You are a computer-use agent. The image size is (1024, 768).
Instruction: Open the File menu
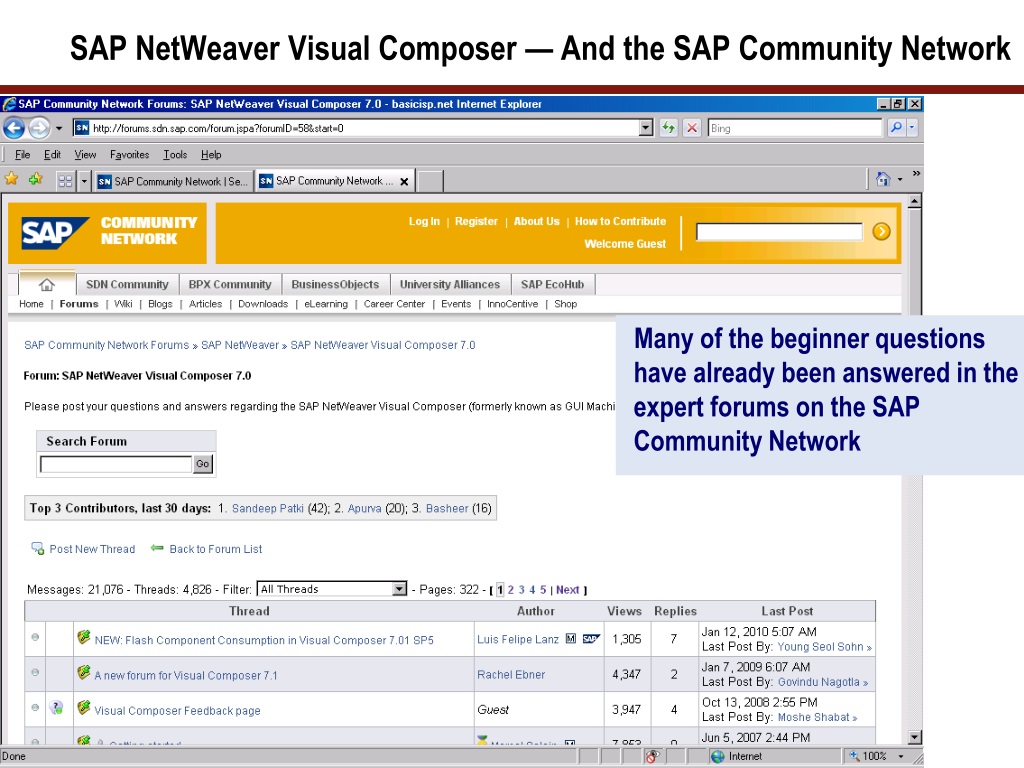pyautogui.click(x=22, y=155)
